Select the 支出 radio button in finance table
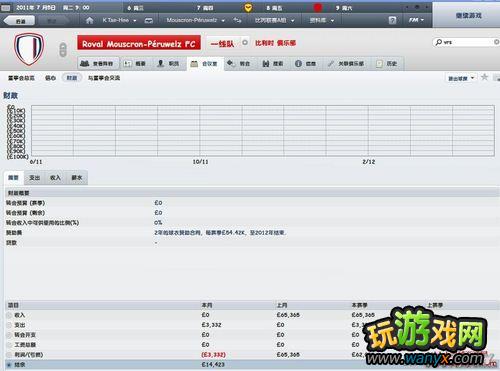Screen dimensions: 500x371 point(9,325)
